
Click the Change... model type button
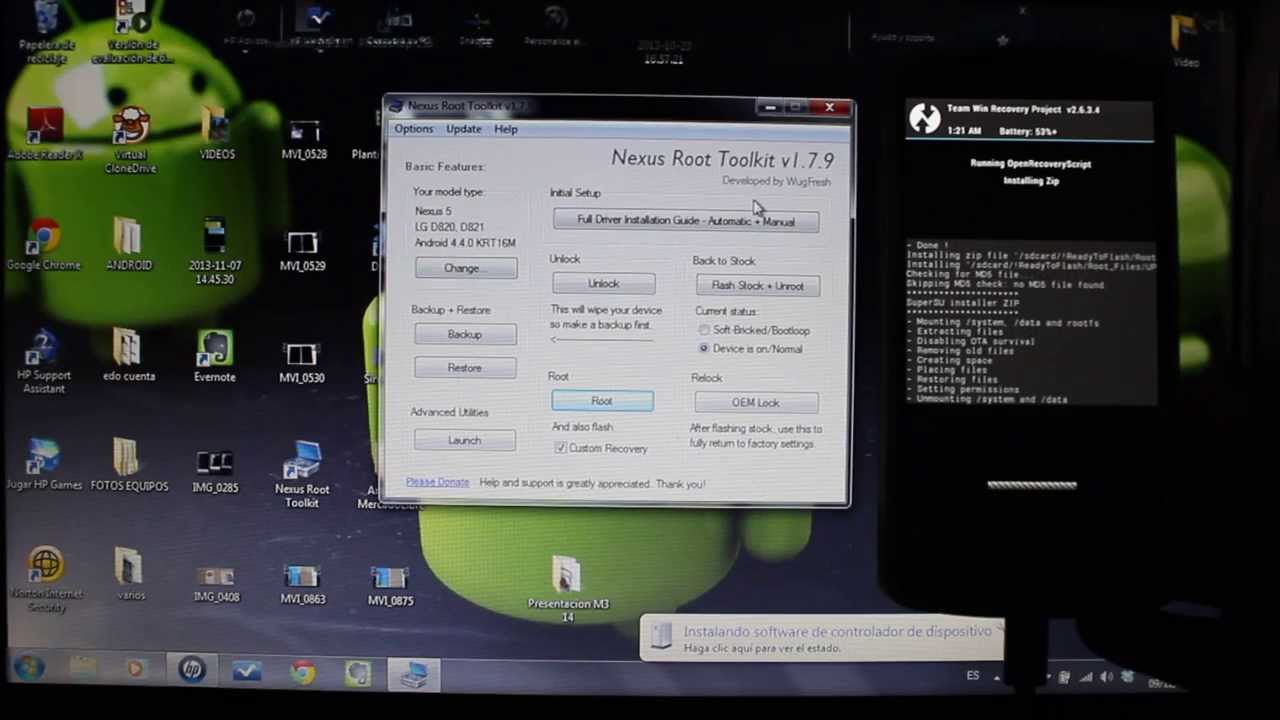tap(466, 268)
